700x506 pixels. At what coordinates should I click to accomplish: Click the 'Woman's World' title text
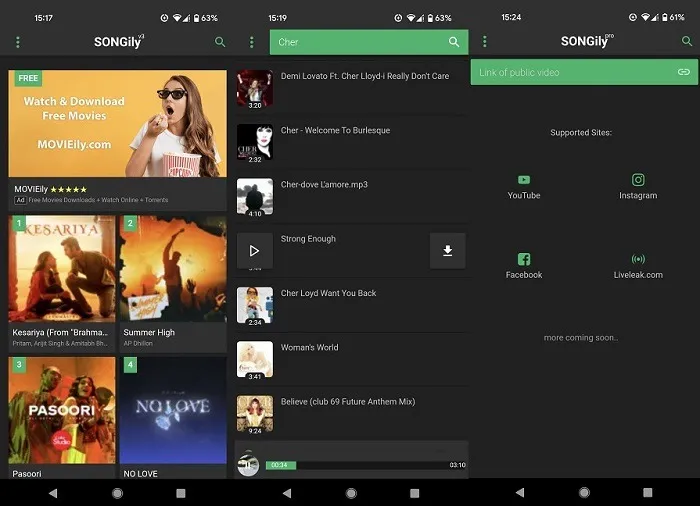(x=309, y=347)
